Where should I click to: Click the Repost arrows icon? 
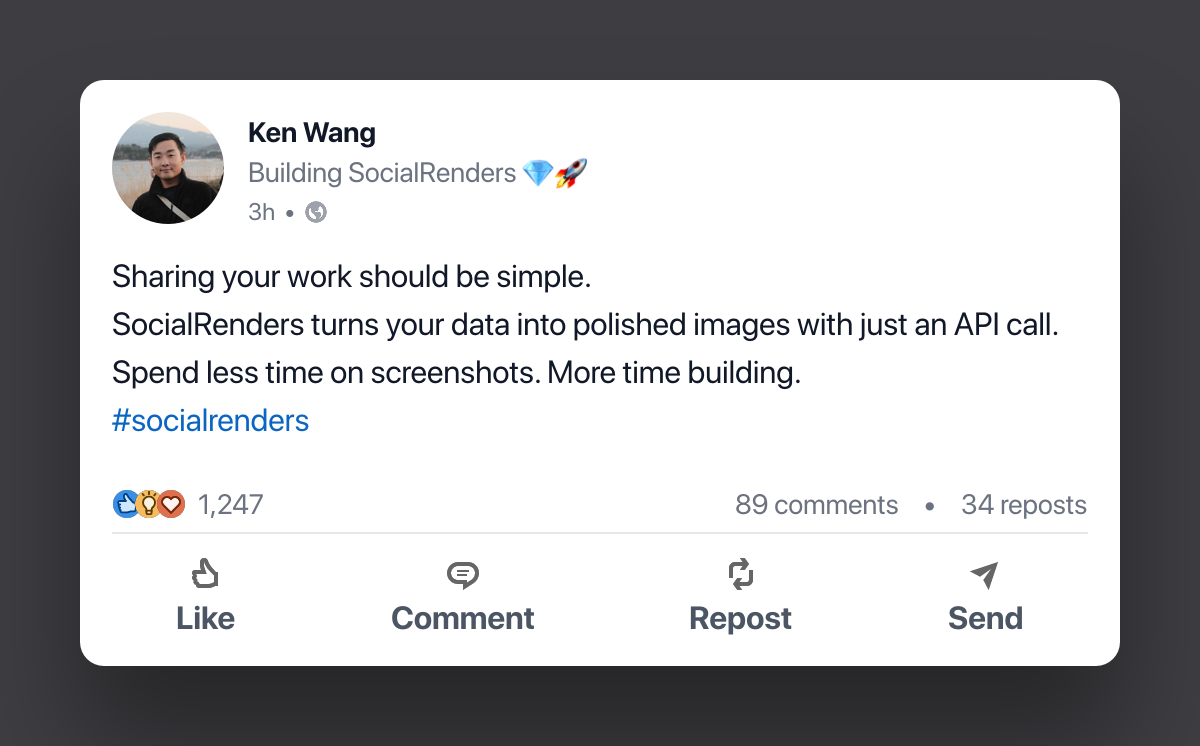click(740, 573)
